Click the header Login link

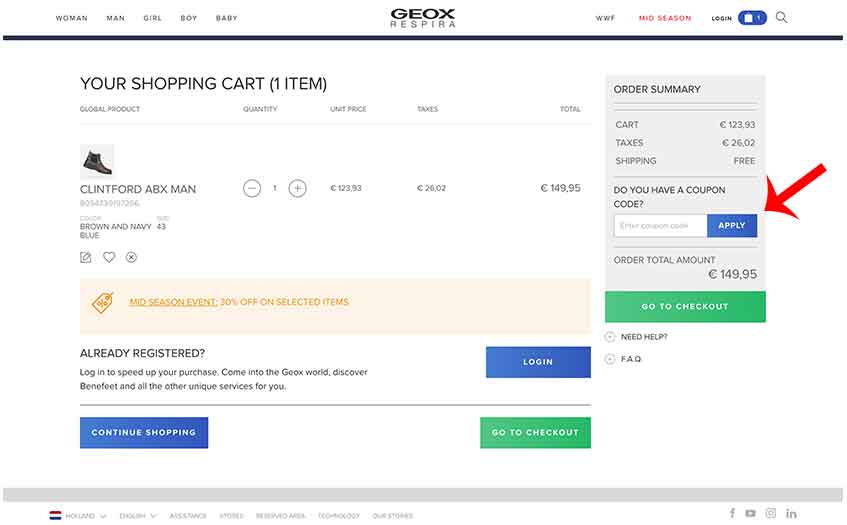coord(721,18)
